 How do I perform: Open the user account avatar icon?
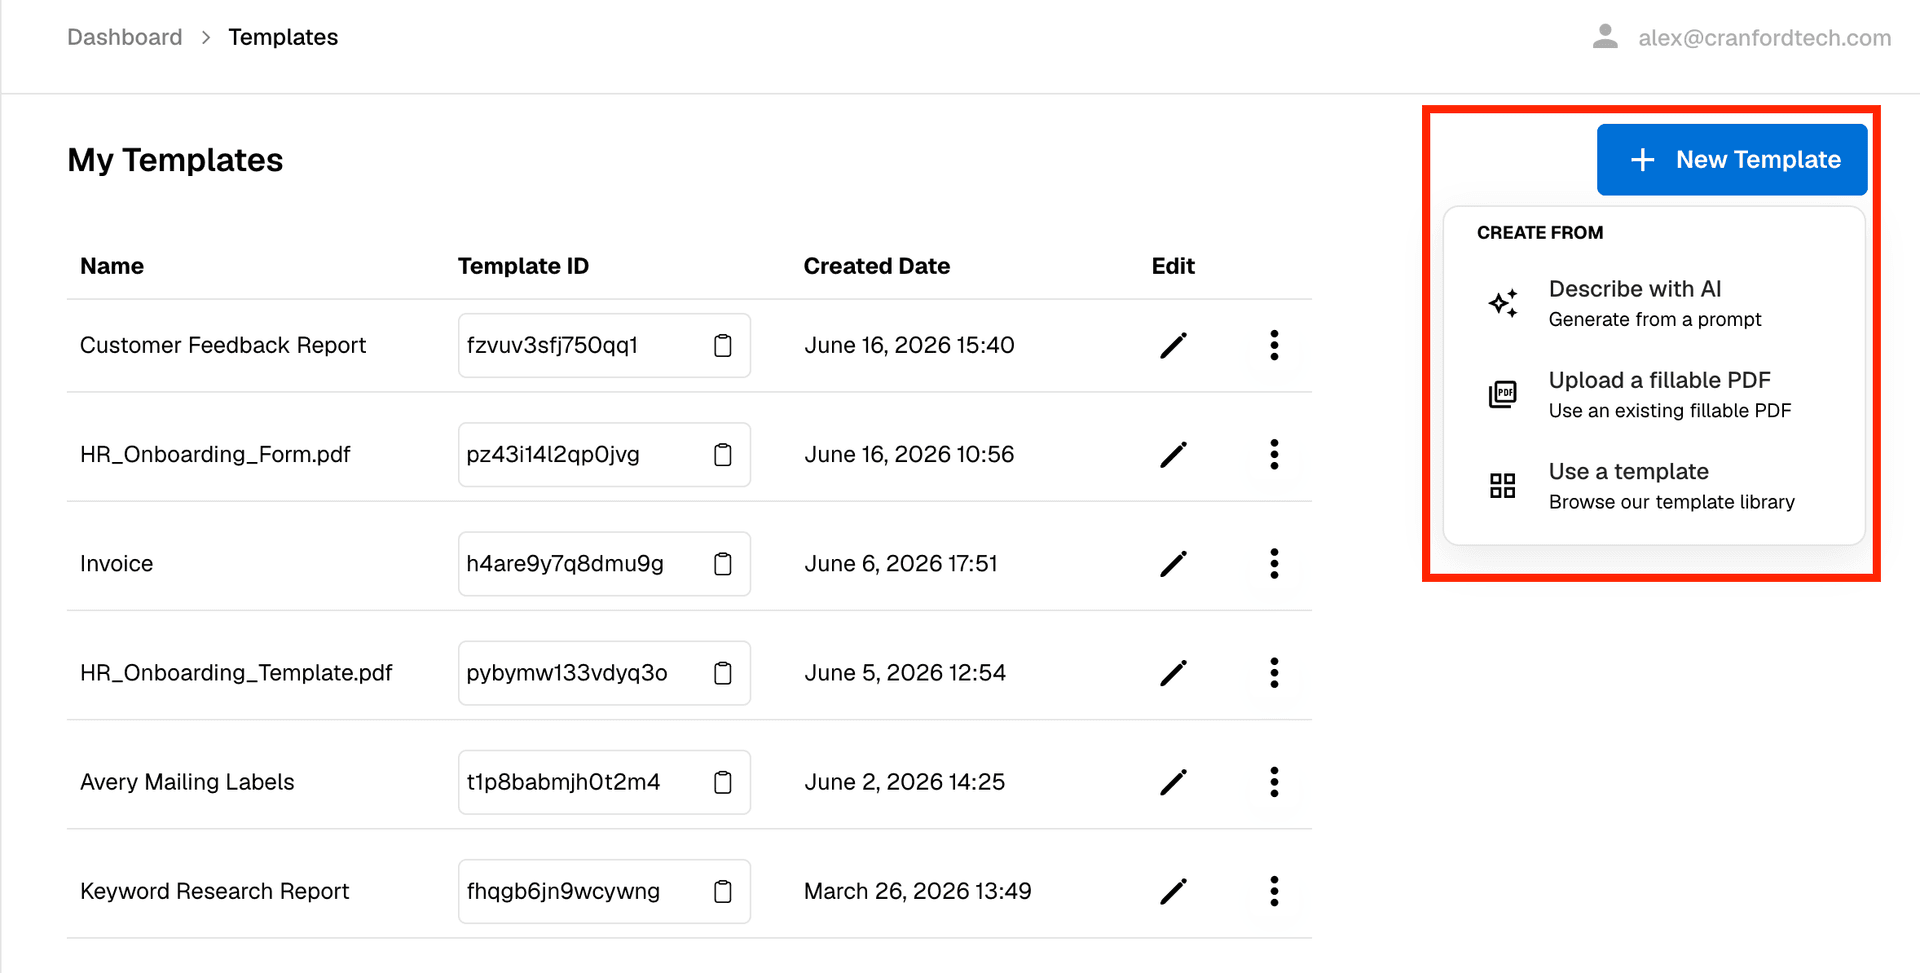(1605, 37)
